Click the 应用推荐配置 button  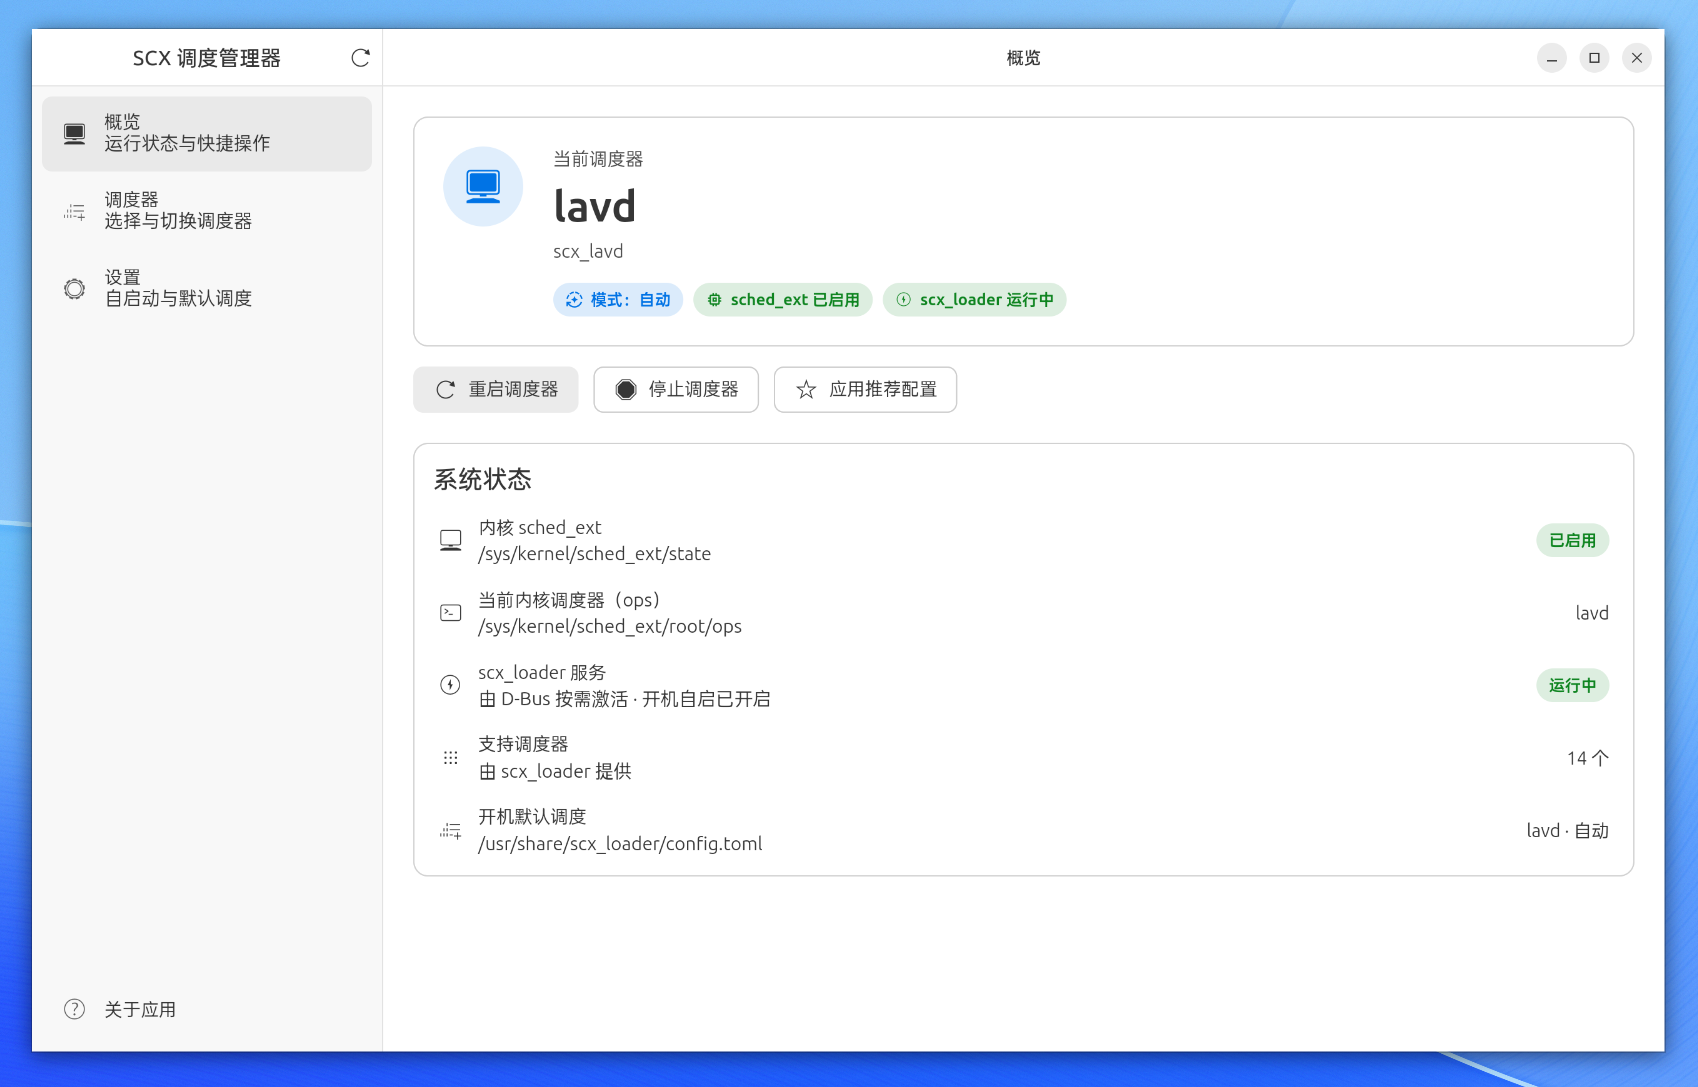pos(865,390)
